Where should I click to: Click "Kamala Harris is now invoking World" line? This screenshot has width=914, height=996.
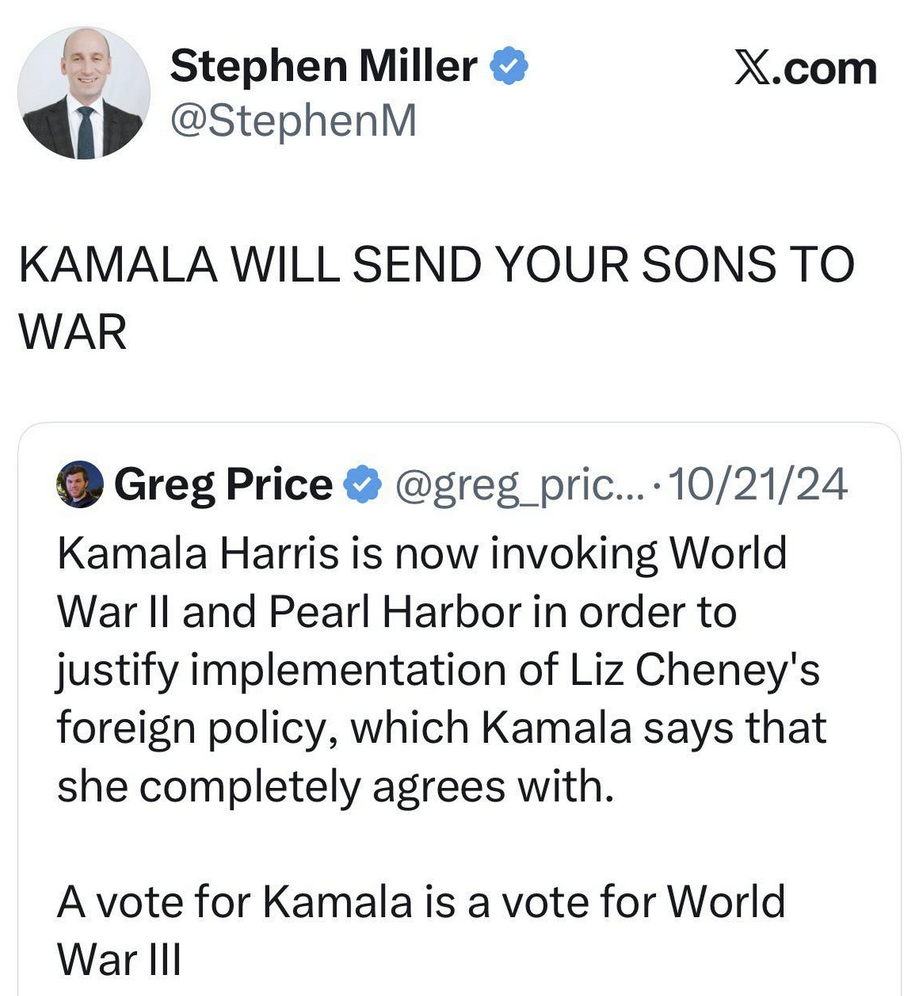pyautogui.click(x=422, y=555)
